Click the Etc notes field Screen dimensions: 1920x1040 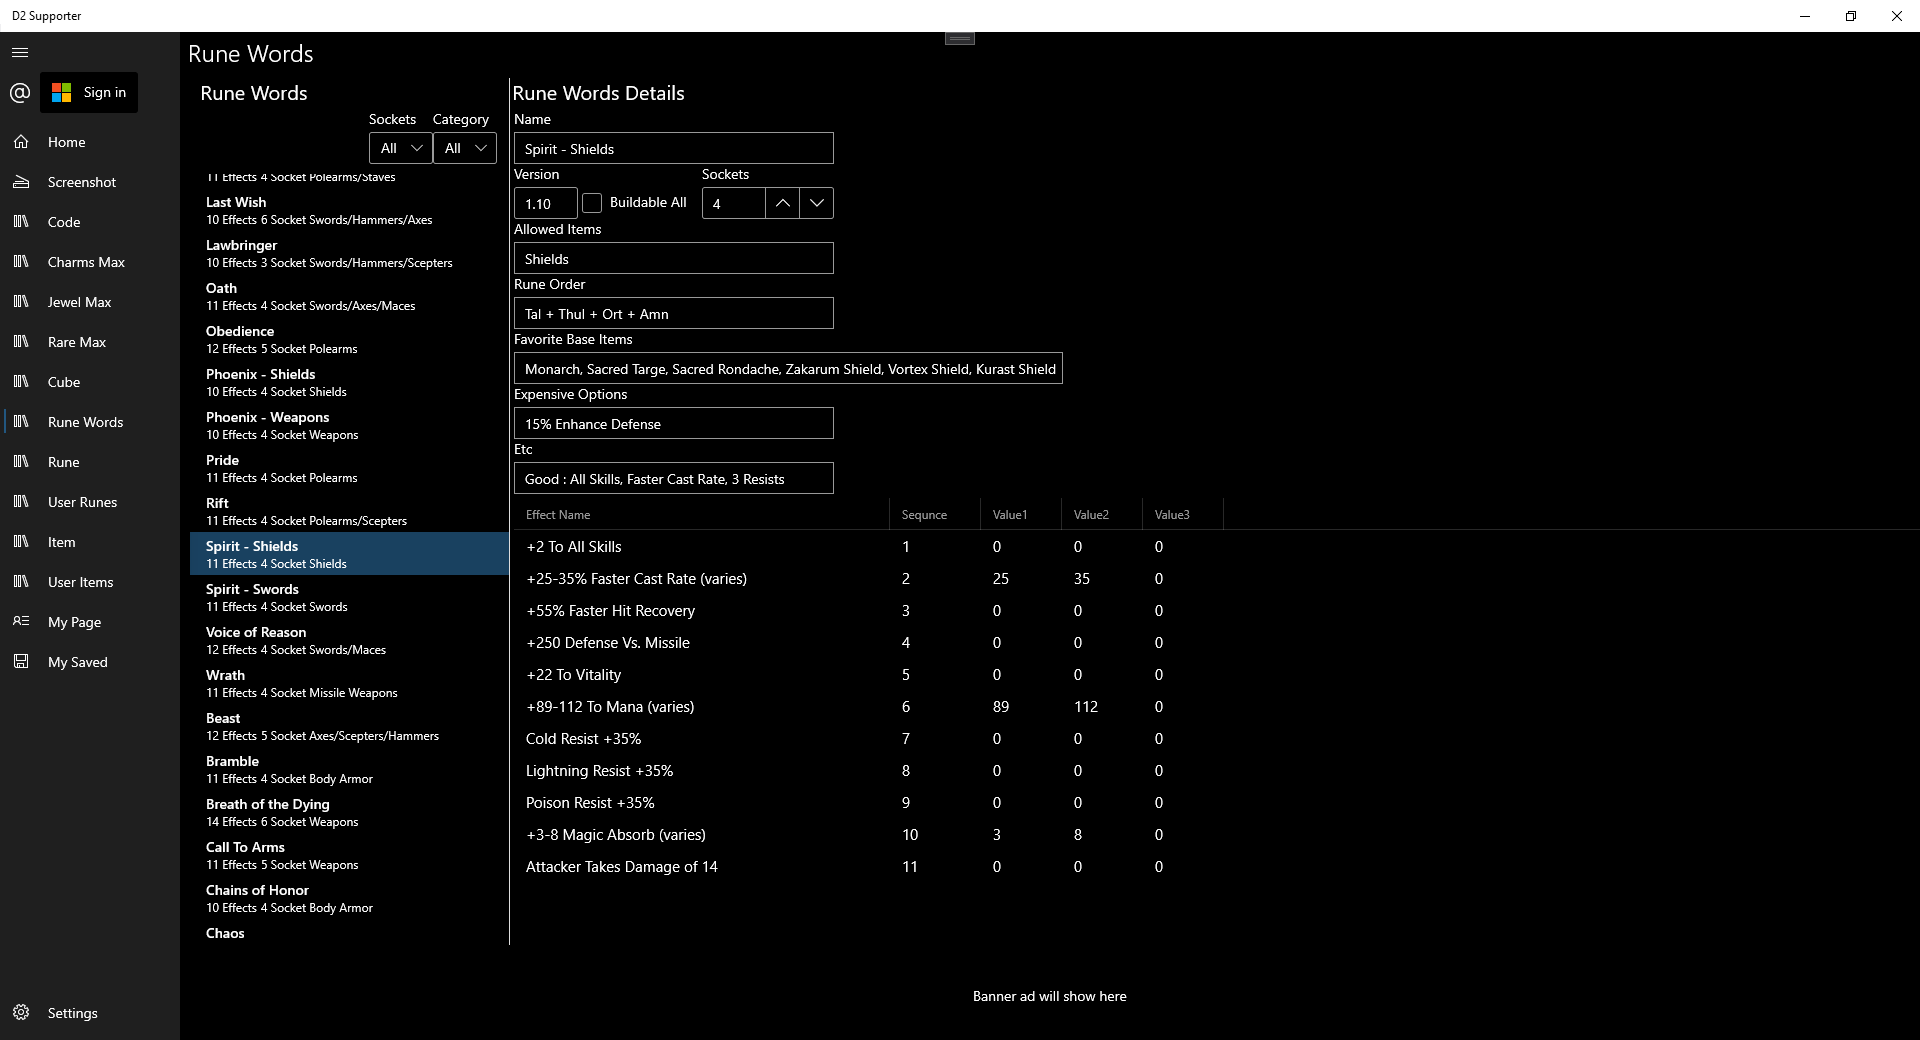coord(673,478)
